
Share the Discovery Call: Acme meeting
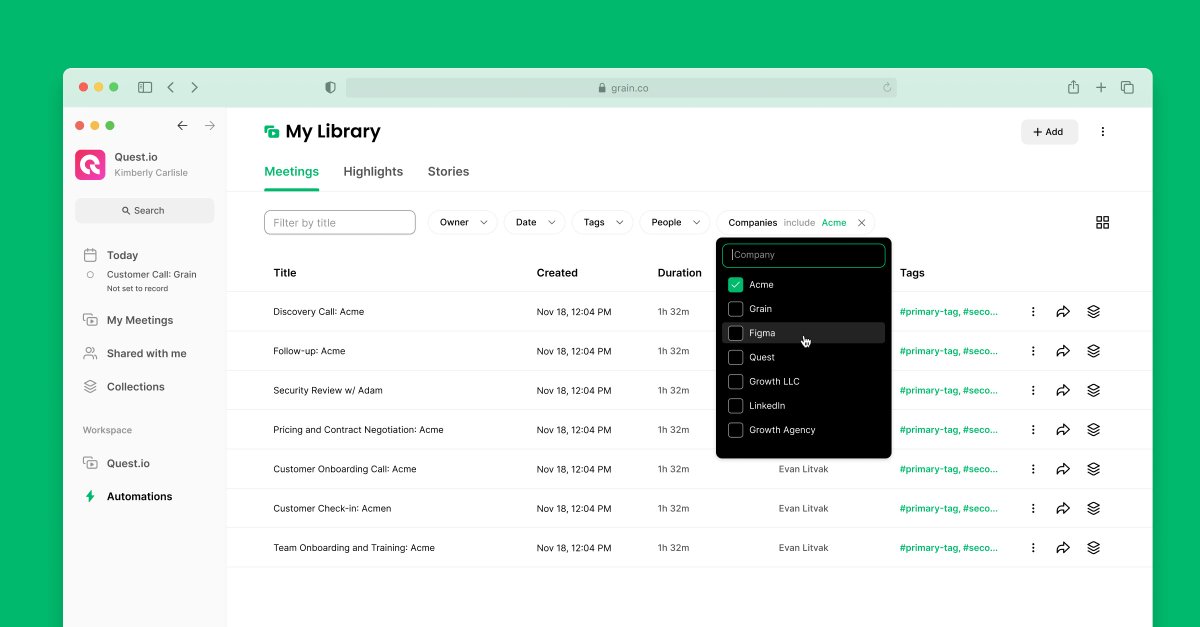(x=1063, y=311)
